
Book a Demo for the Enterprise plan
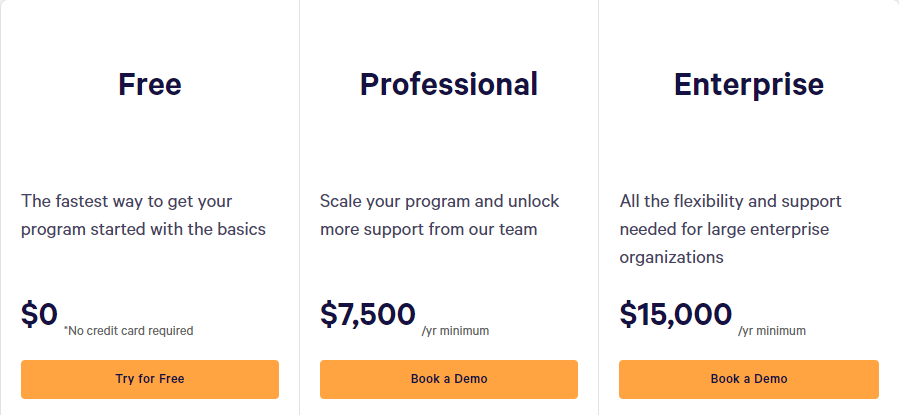pos(749,379)
